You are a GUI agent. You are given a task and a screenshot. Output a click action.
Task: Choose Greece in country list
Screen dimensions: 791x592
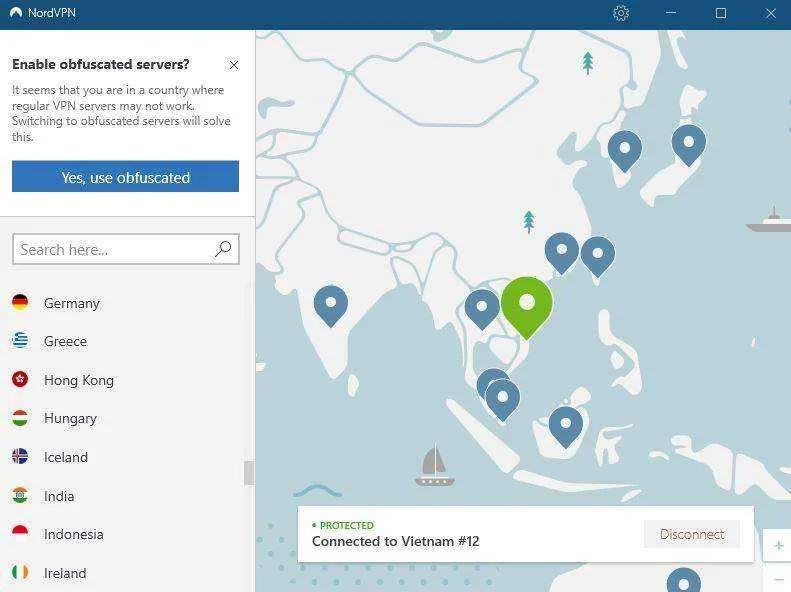(x=65, y=341)
